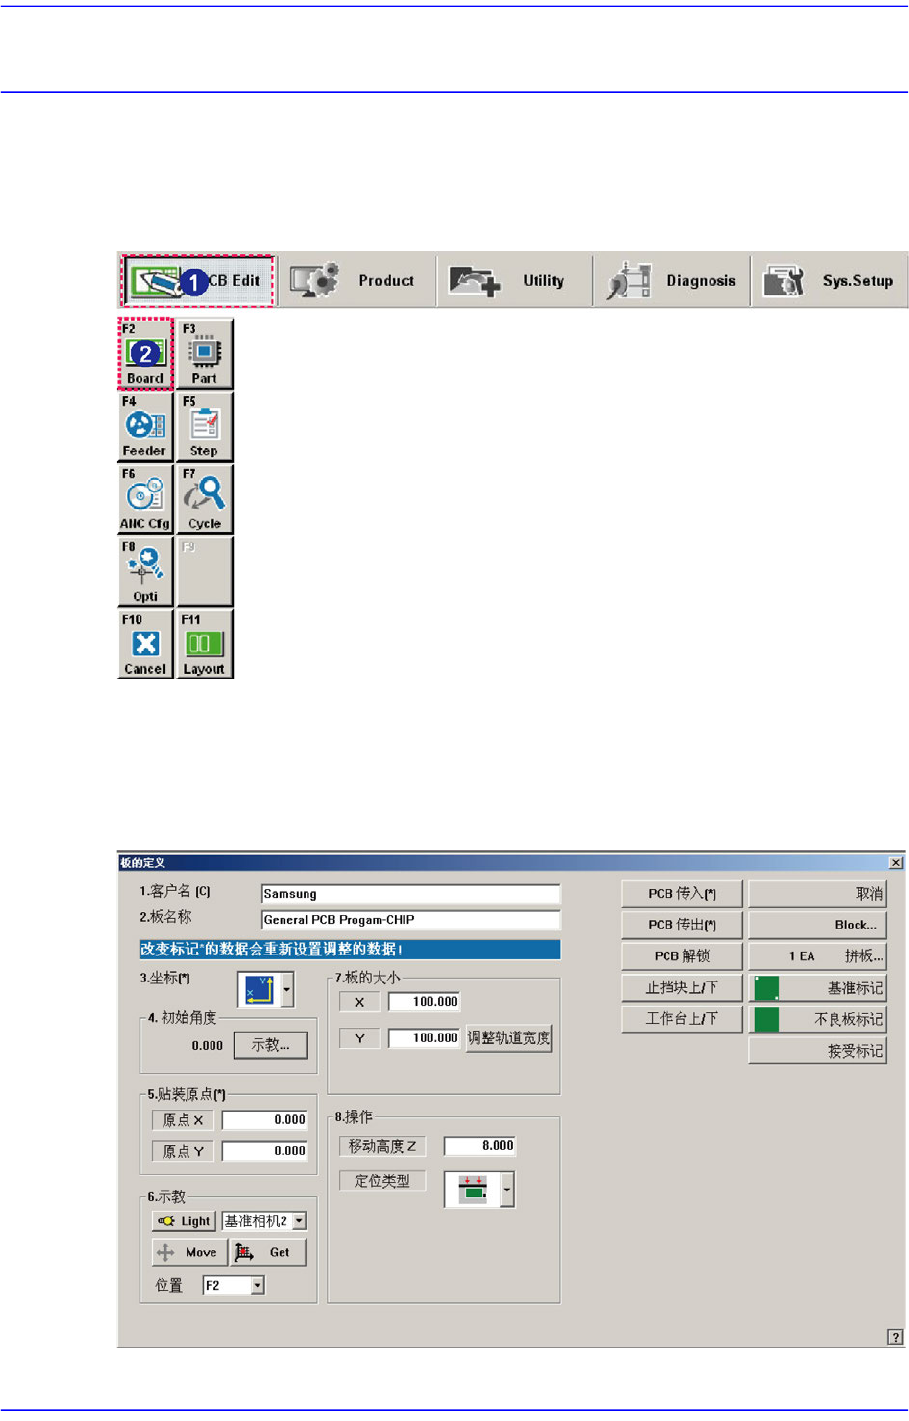
Task: Click the help question mark icon
Action: pyautogui.click(x=895, y=1337)
